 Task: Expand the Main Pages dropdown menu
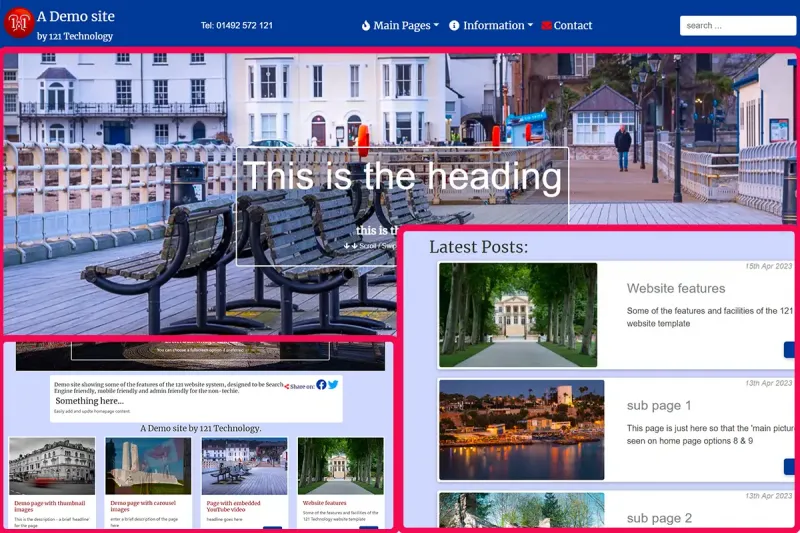[400, 26]
